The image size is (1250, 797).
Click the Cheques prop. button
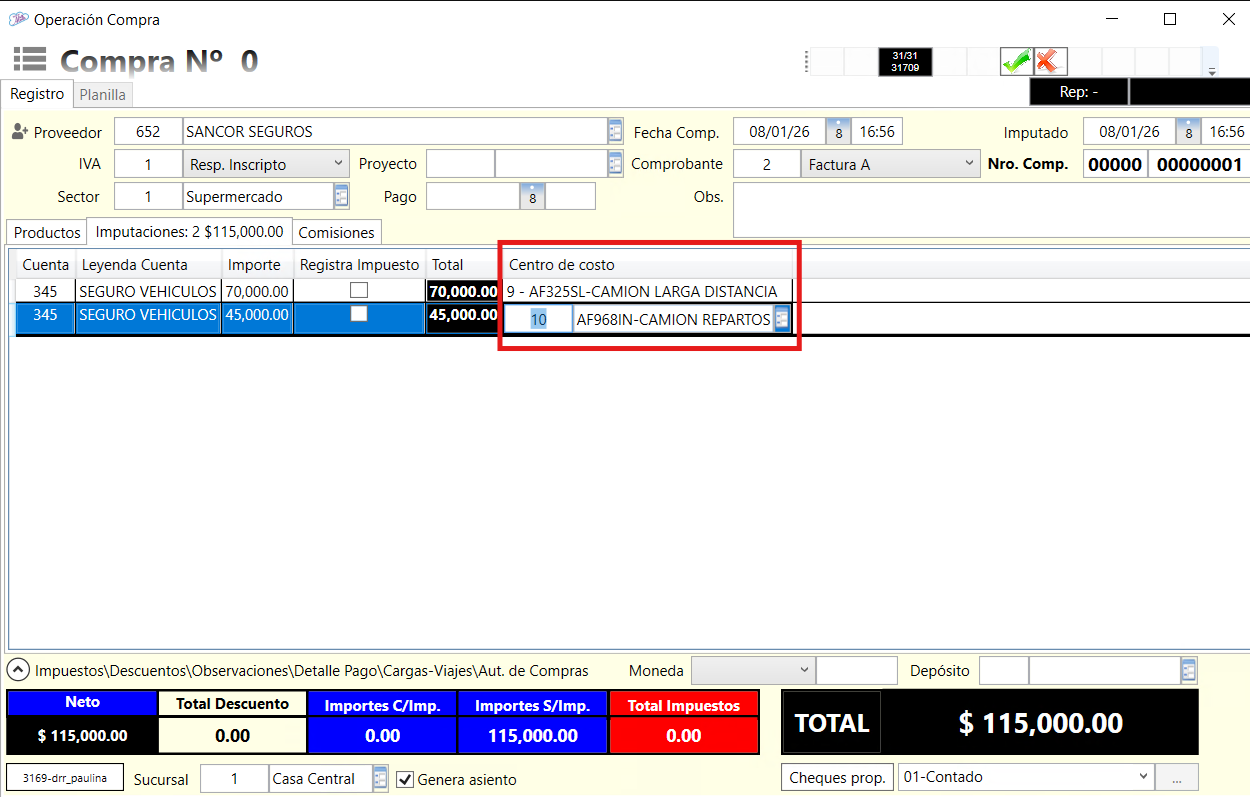pos(837,777)
